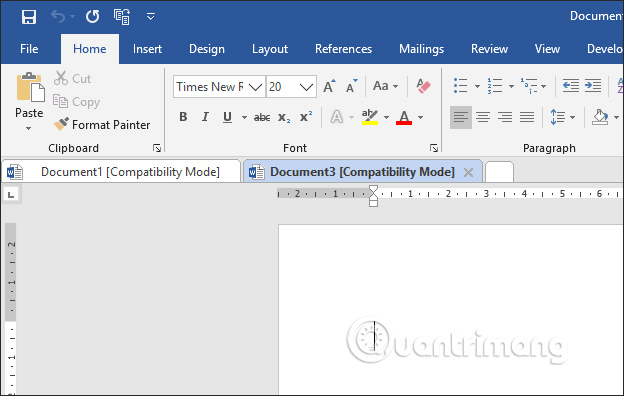Decrease font size with the shrink font icon
This screenshot has width=624, height=396.
351,86
